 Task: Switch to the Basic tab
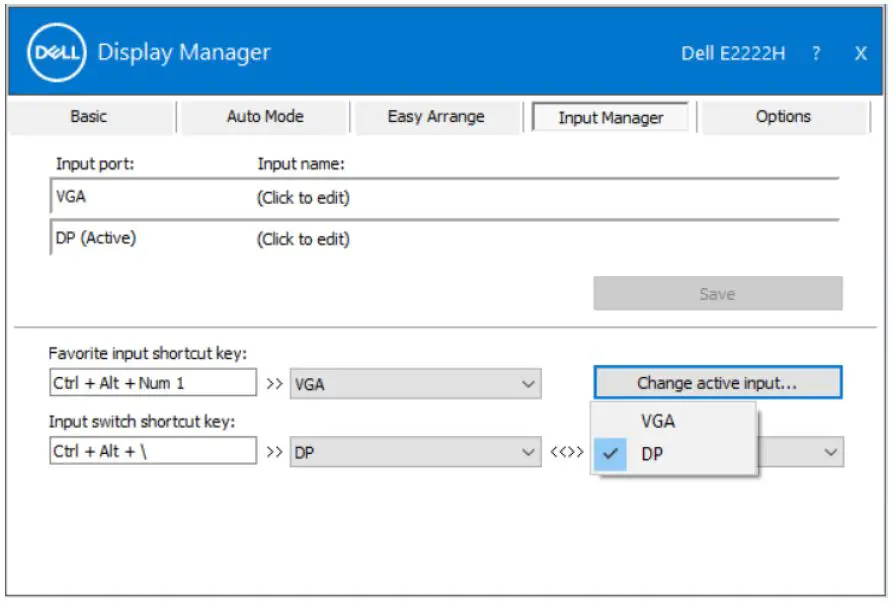[x=90, y=116]
